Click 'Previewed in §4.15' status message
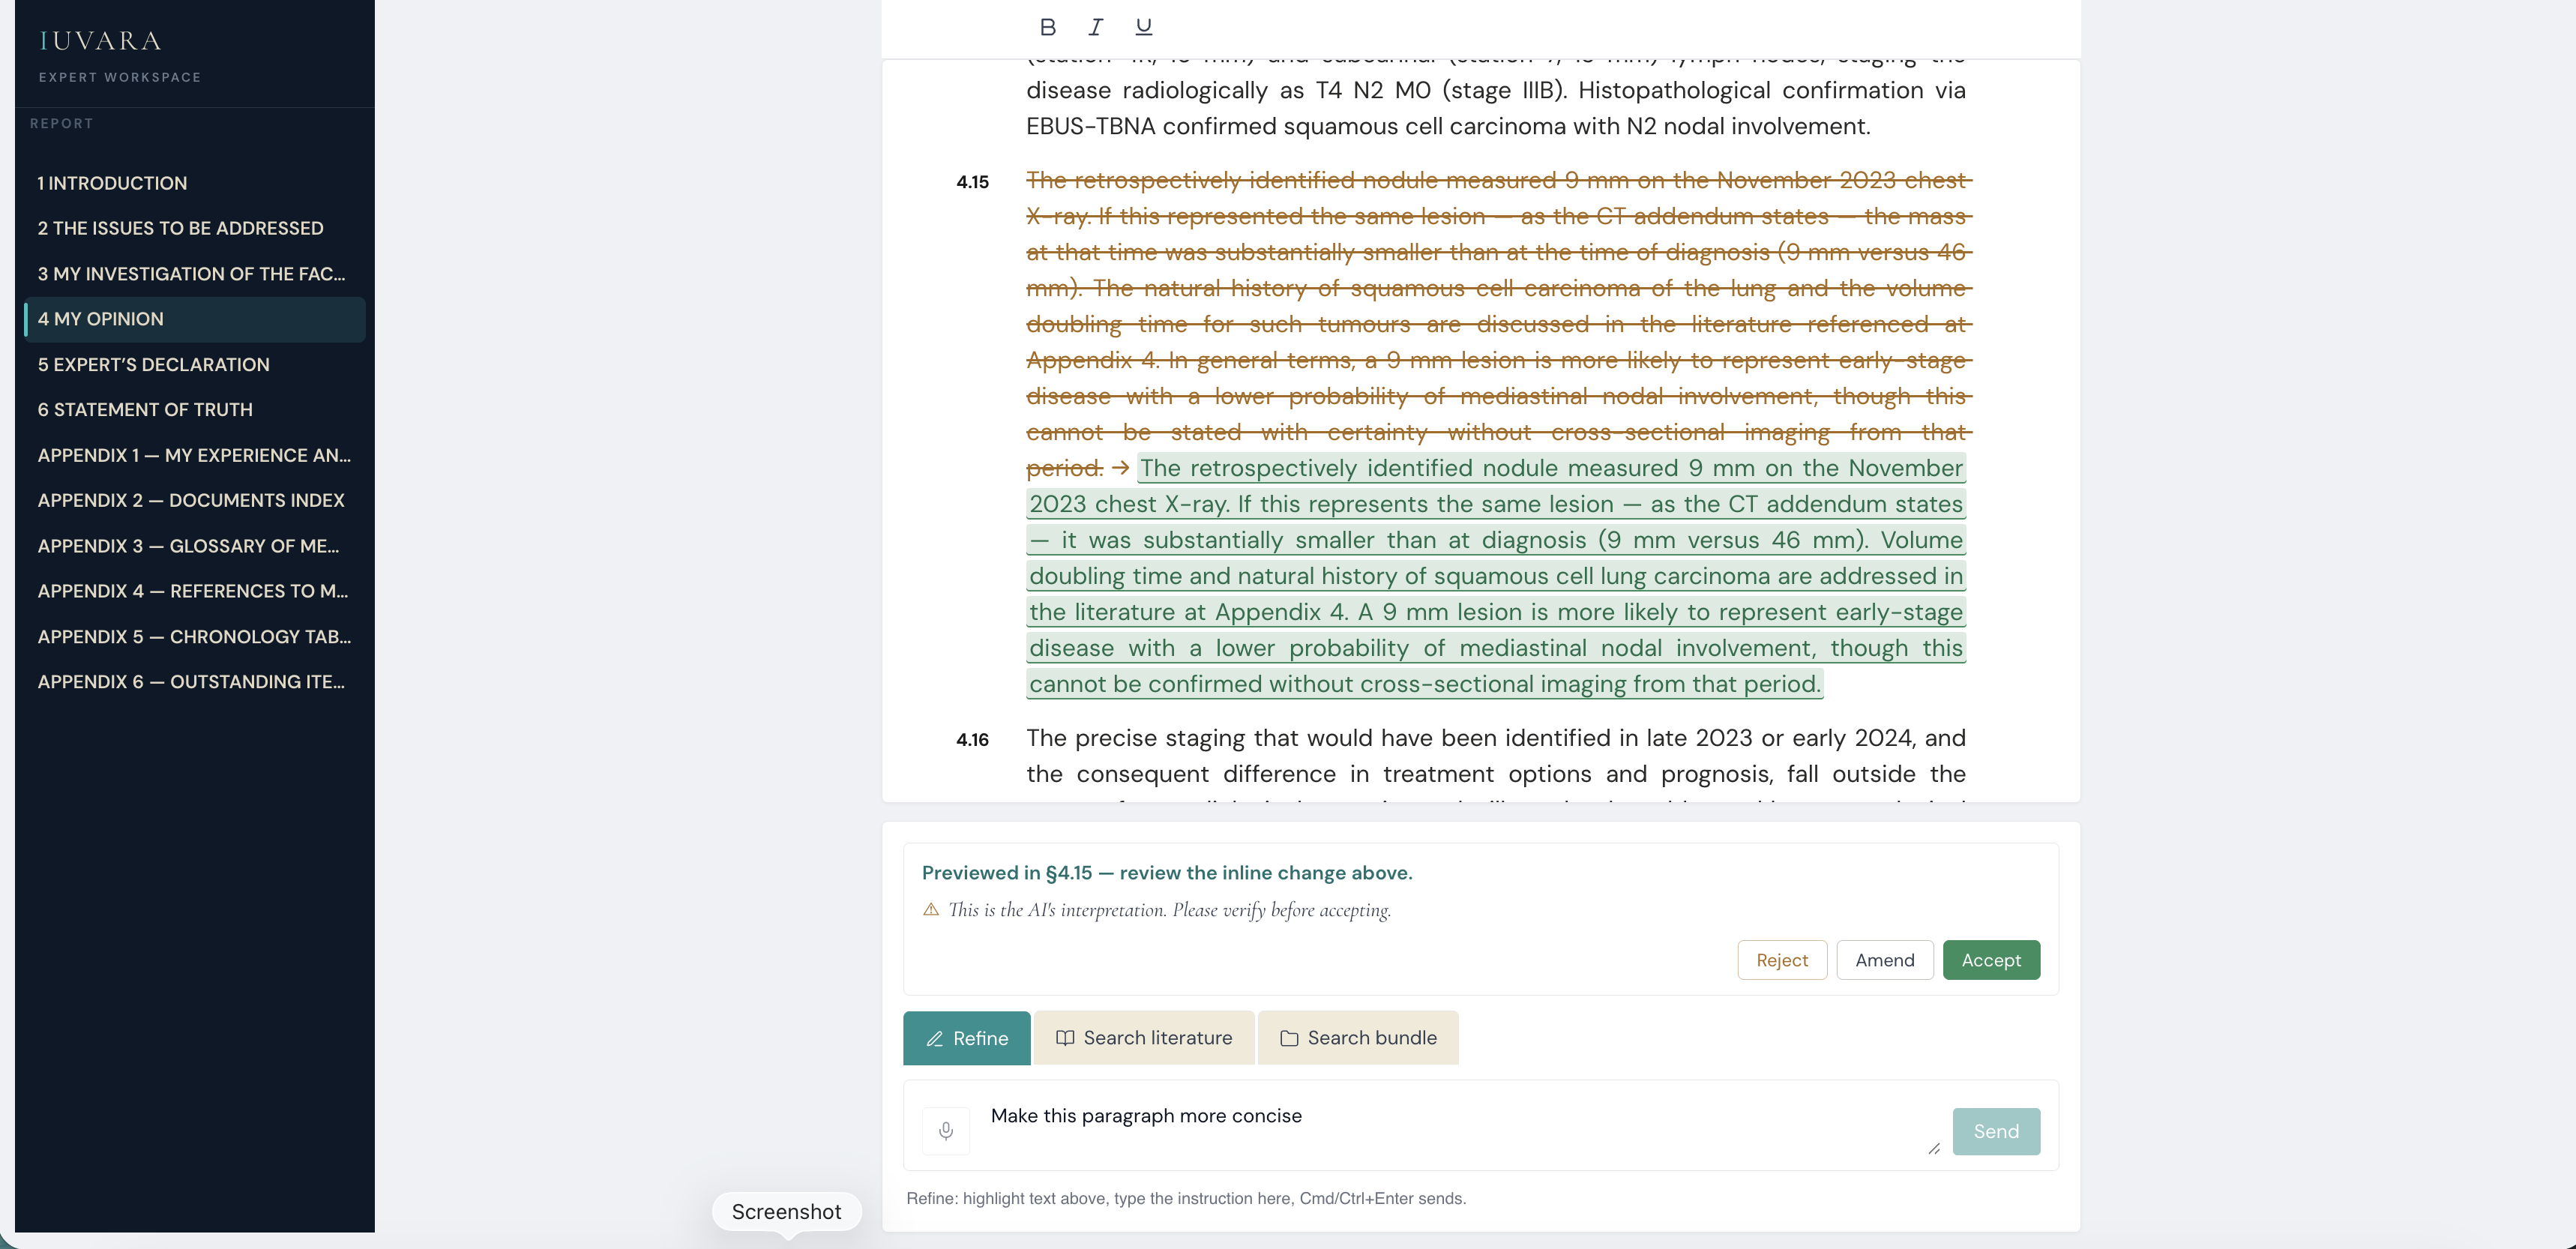 tap(1167, 873)
